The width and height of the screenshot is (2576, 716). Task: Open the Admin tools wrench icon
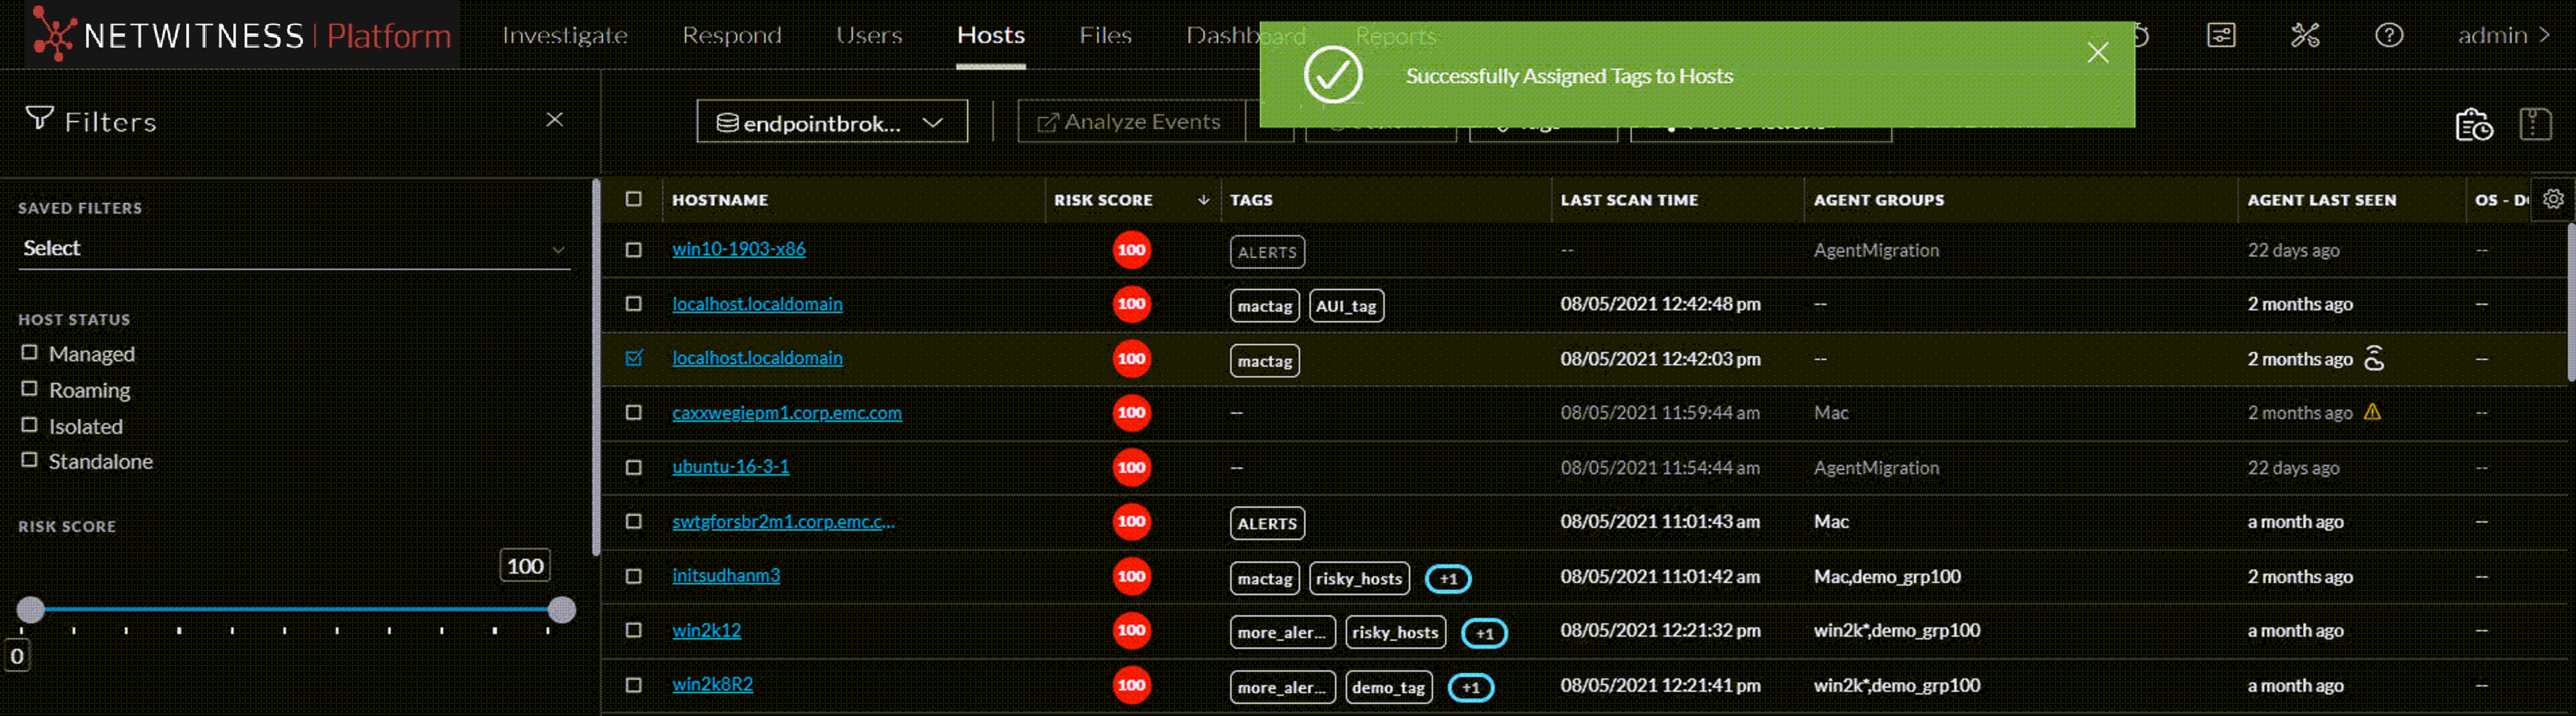(2304, 36)
